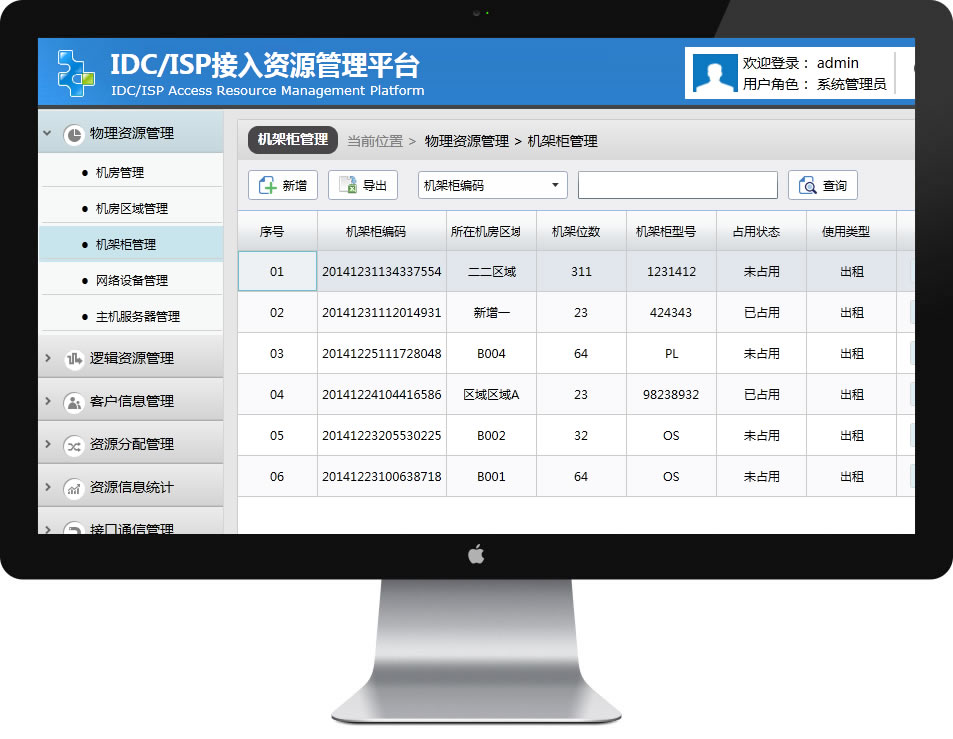Click the 逻辑资源管理 sidebar icon
The width and height of the screenshot is (953, 739).
[x=73, y=359]
